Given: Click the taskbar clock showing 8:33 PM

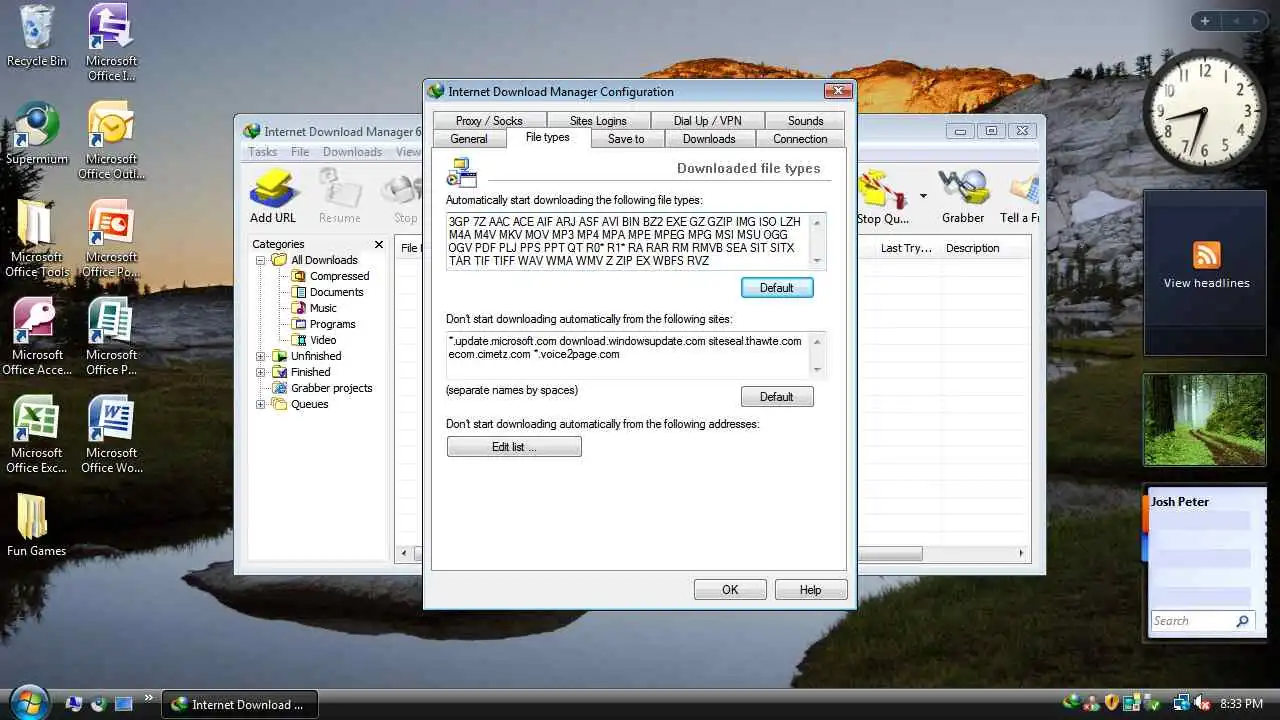Looking at the screenshot, I should click(x=1242, y=704).
